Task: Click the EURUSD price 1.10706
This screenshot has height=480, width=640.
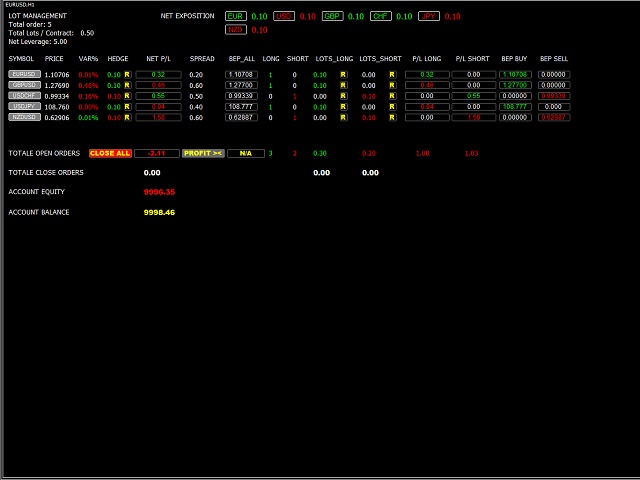Action: tap(57, 75)
